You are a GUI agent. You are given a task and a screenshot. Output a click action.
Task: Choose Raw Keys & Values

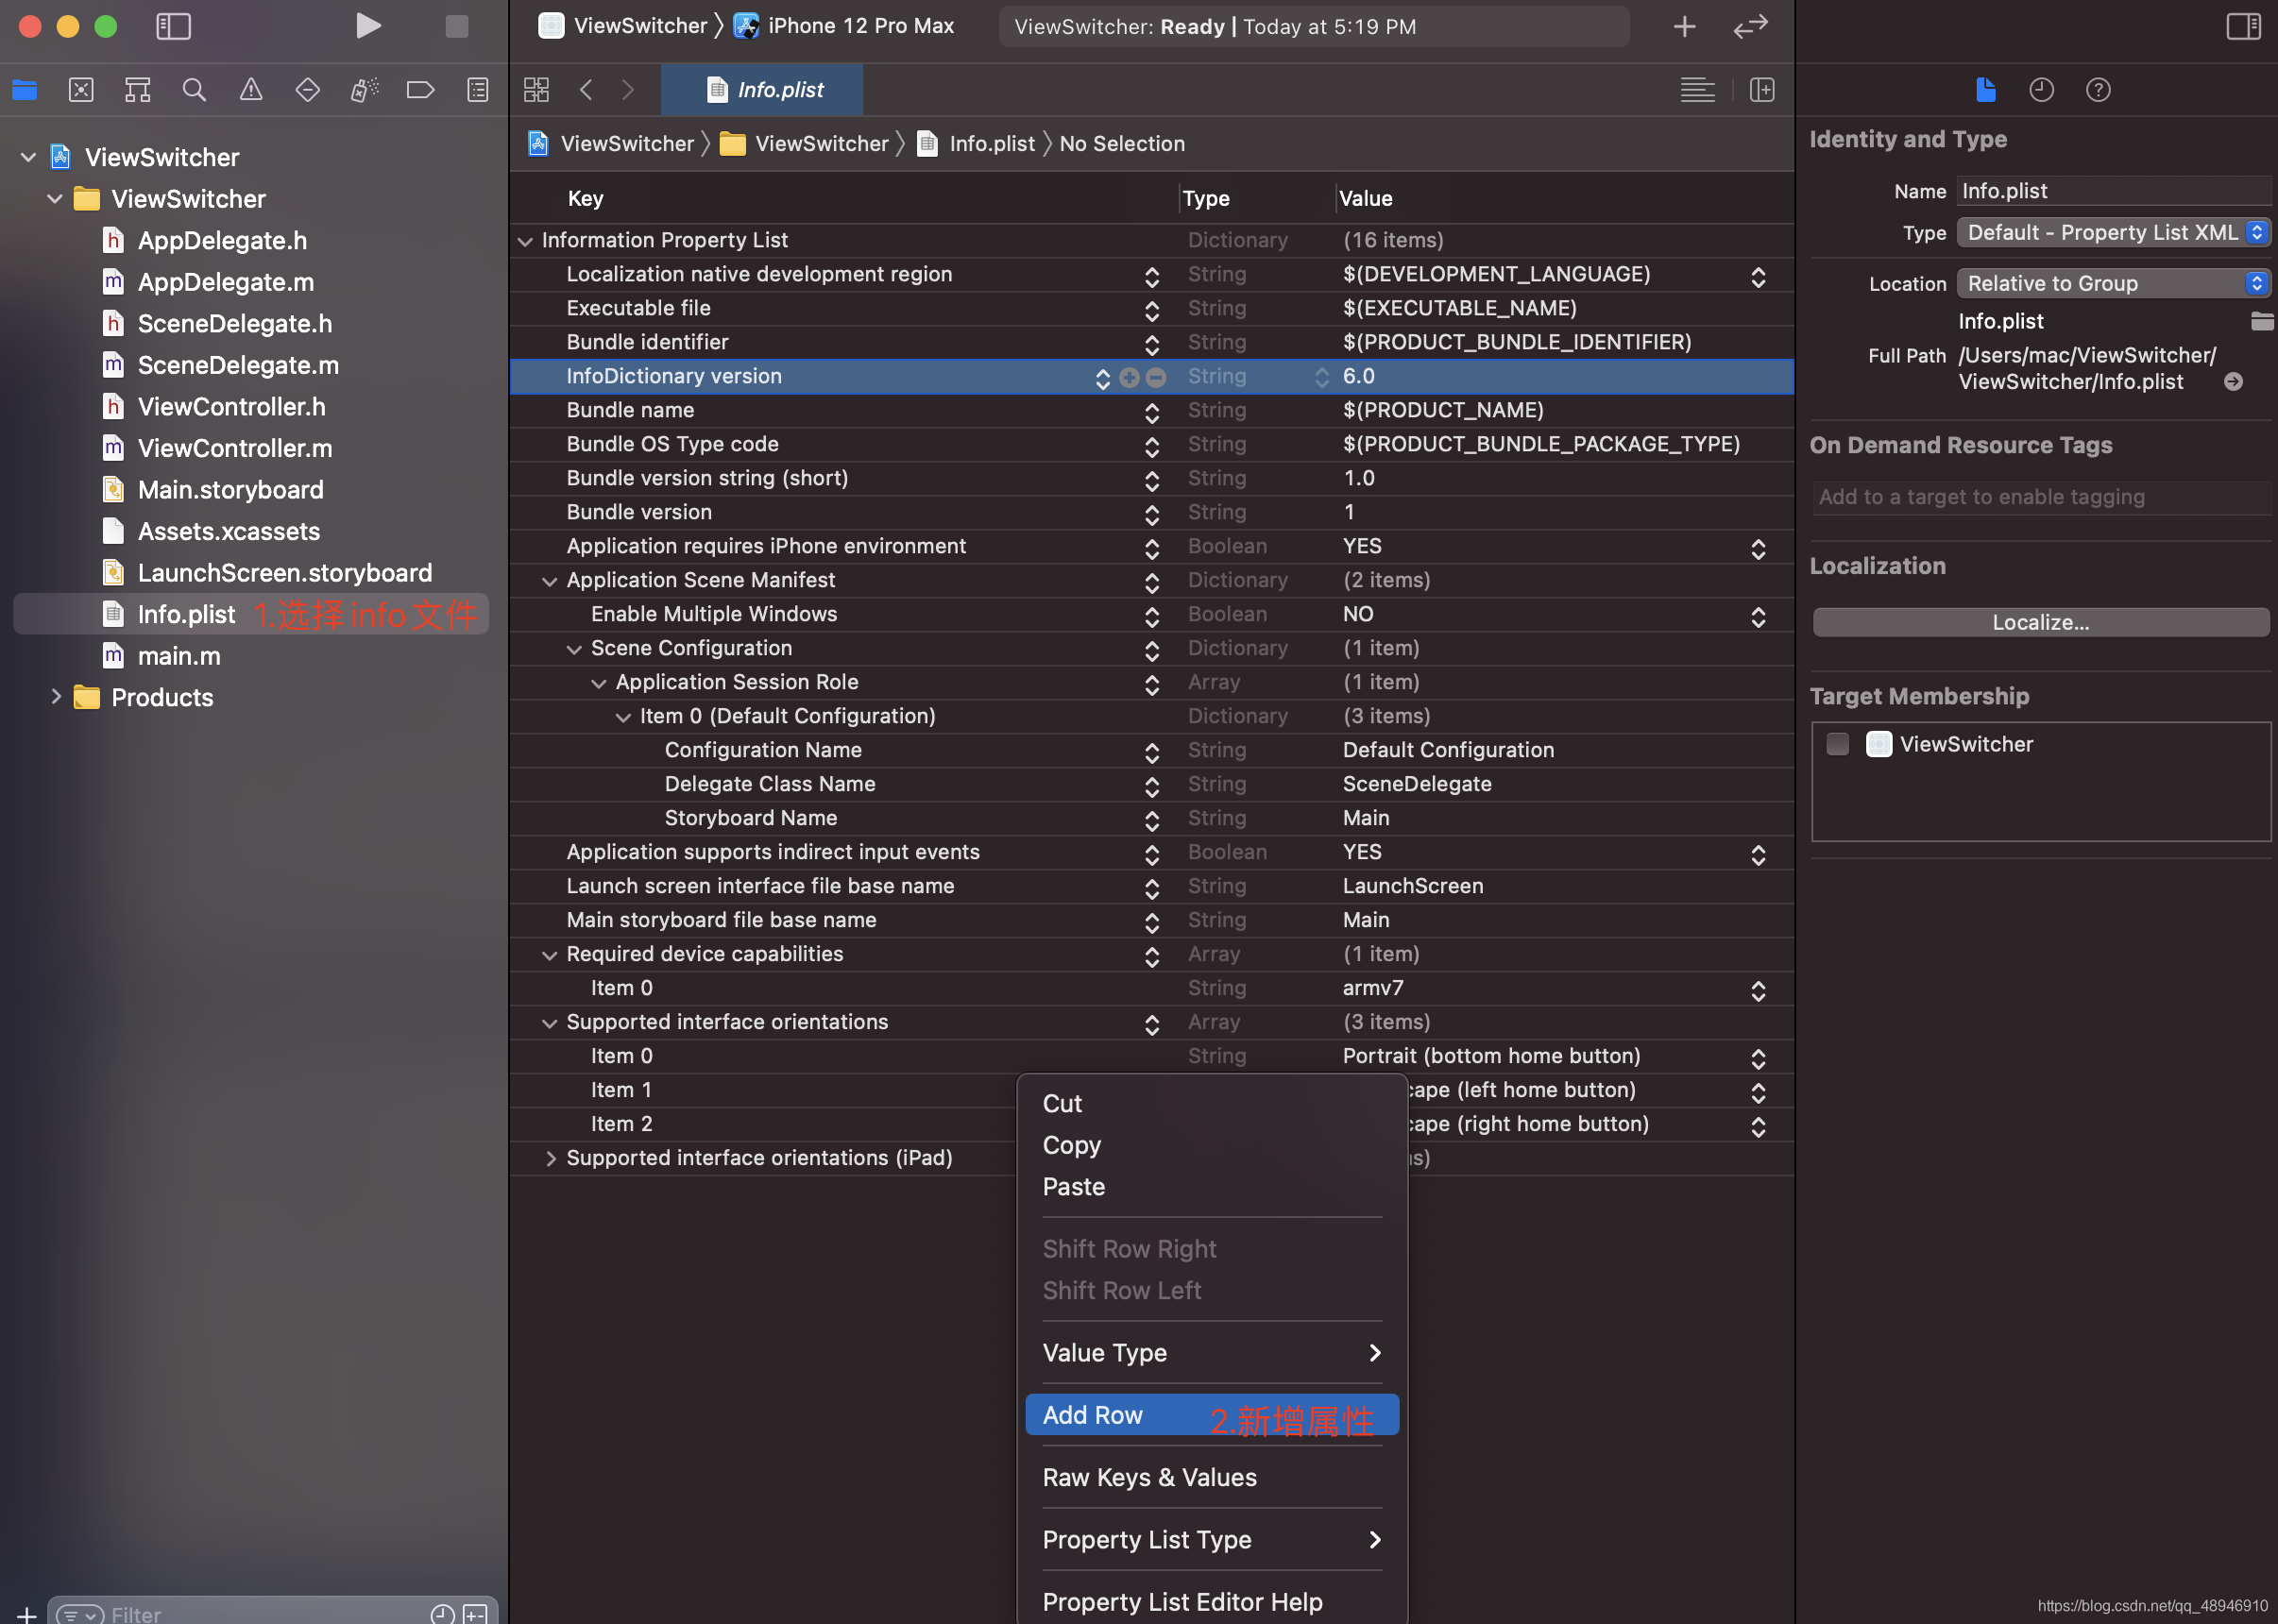1212,1477
